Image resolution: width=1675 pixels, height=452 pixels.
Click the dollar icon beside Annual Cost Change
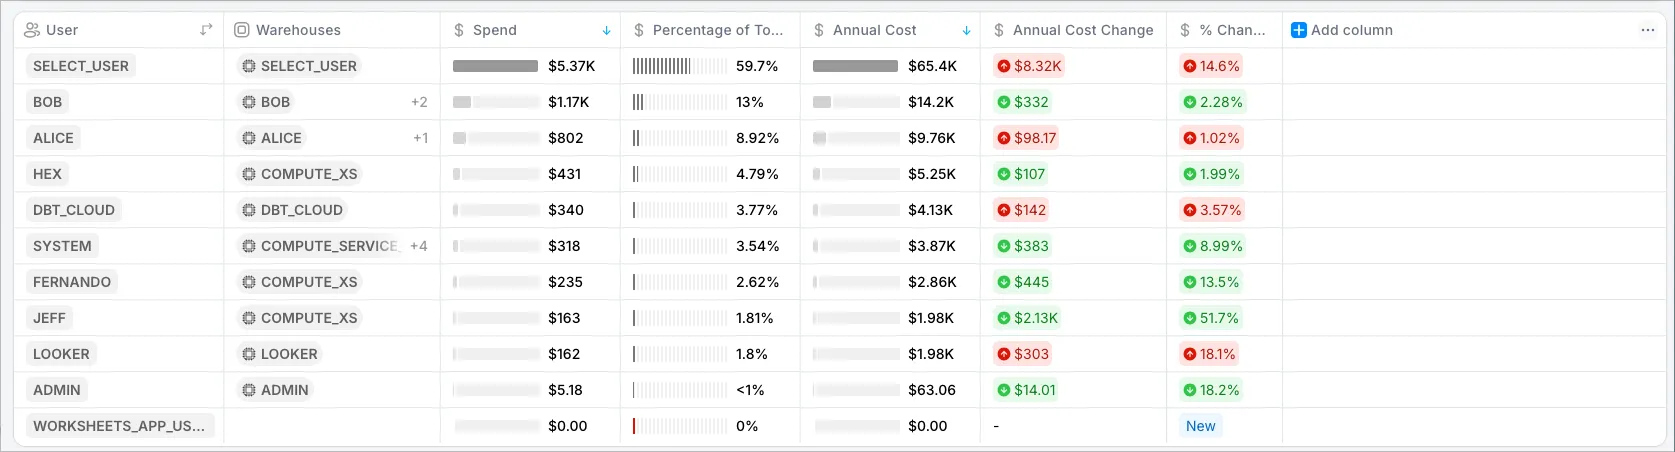pyautogui.click(x=999, y=30)
